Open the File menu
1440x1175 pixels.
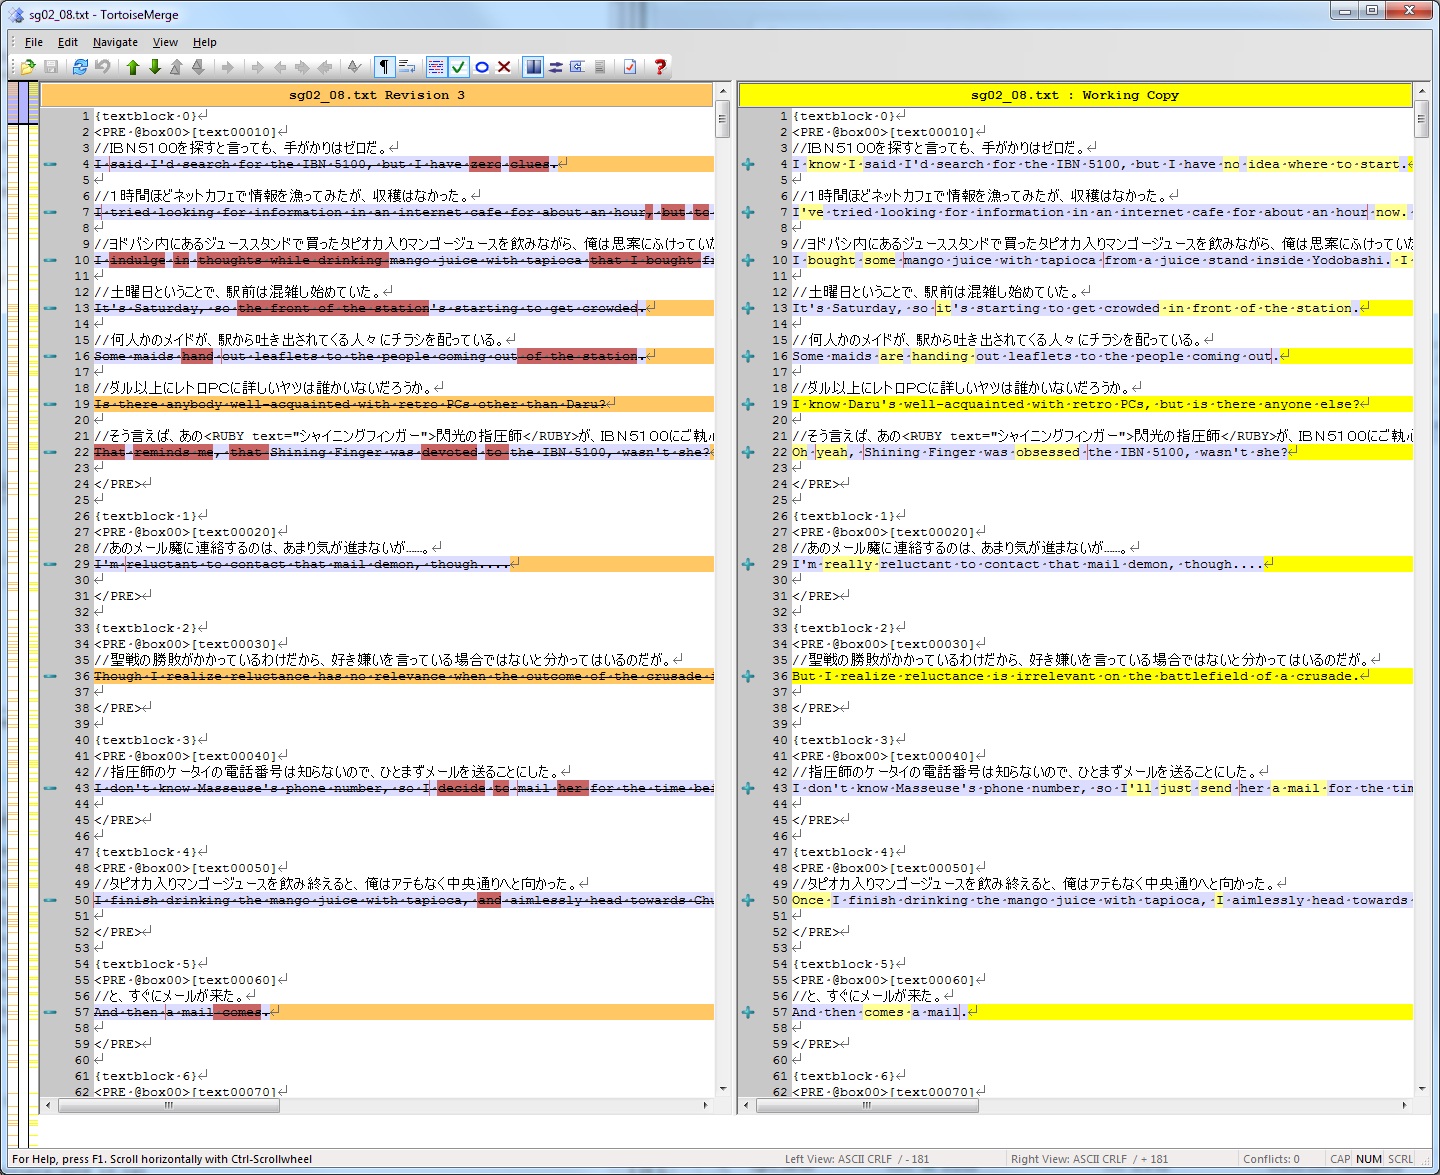click(x=34, y=42)
